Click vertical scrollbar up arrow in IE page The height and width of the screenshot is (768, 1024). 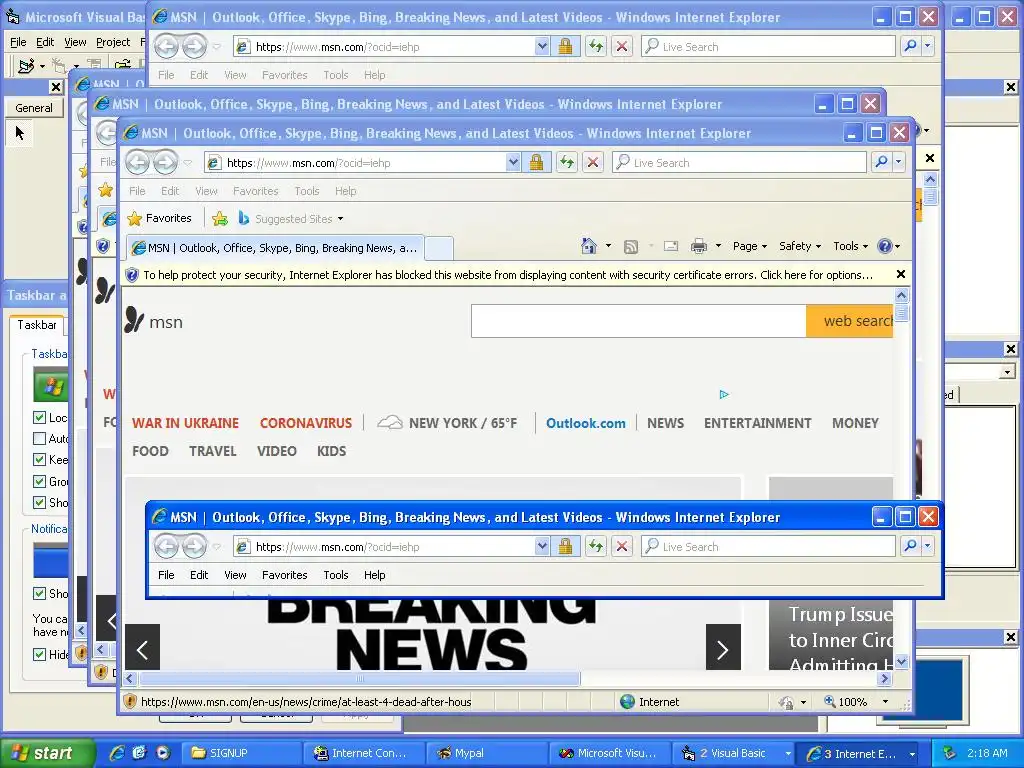(x=901, y=296)
